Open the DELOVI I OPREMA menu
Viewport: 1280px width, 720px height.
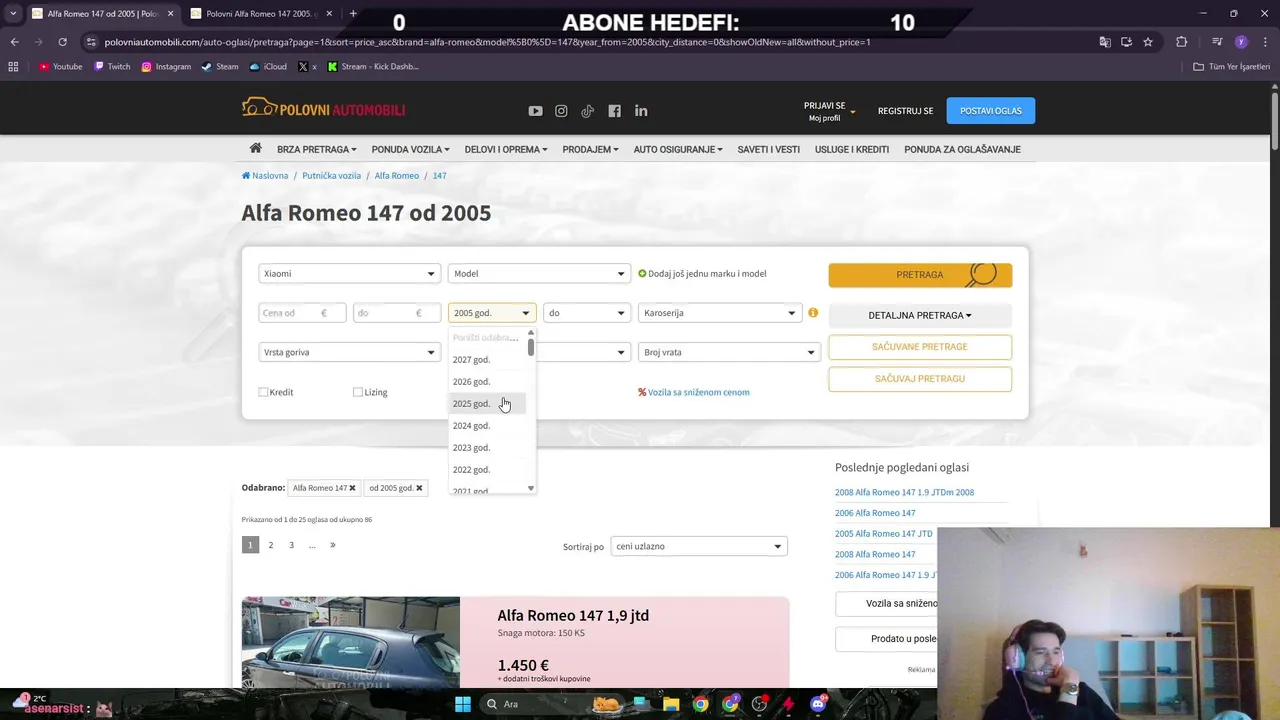coord(506,149)
